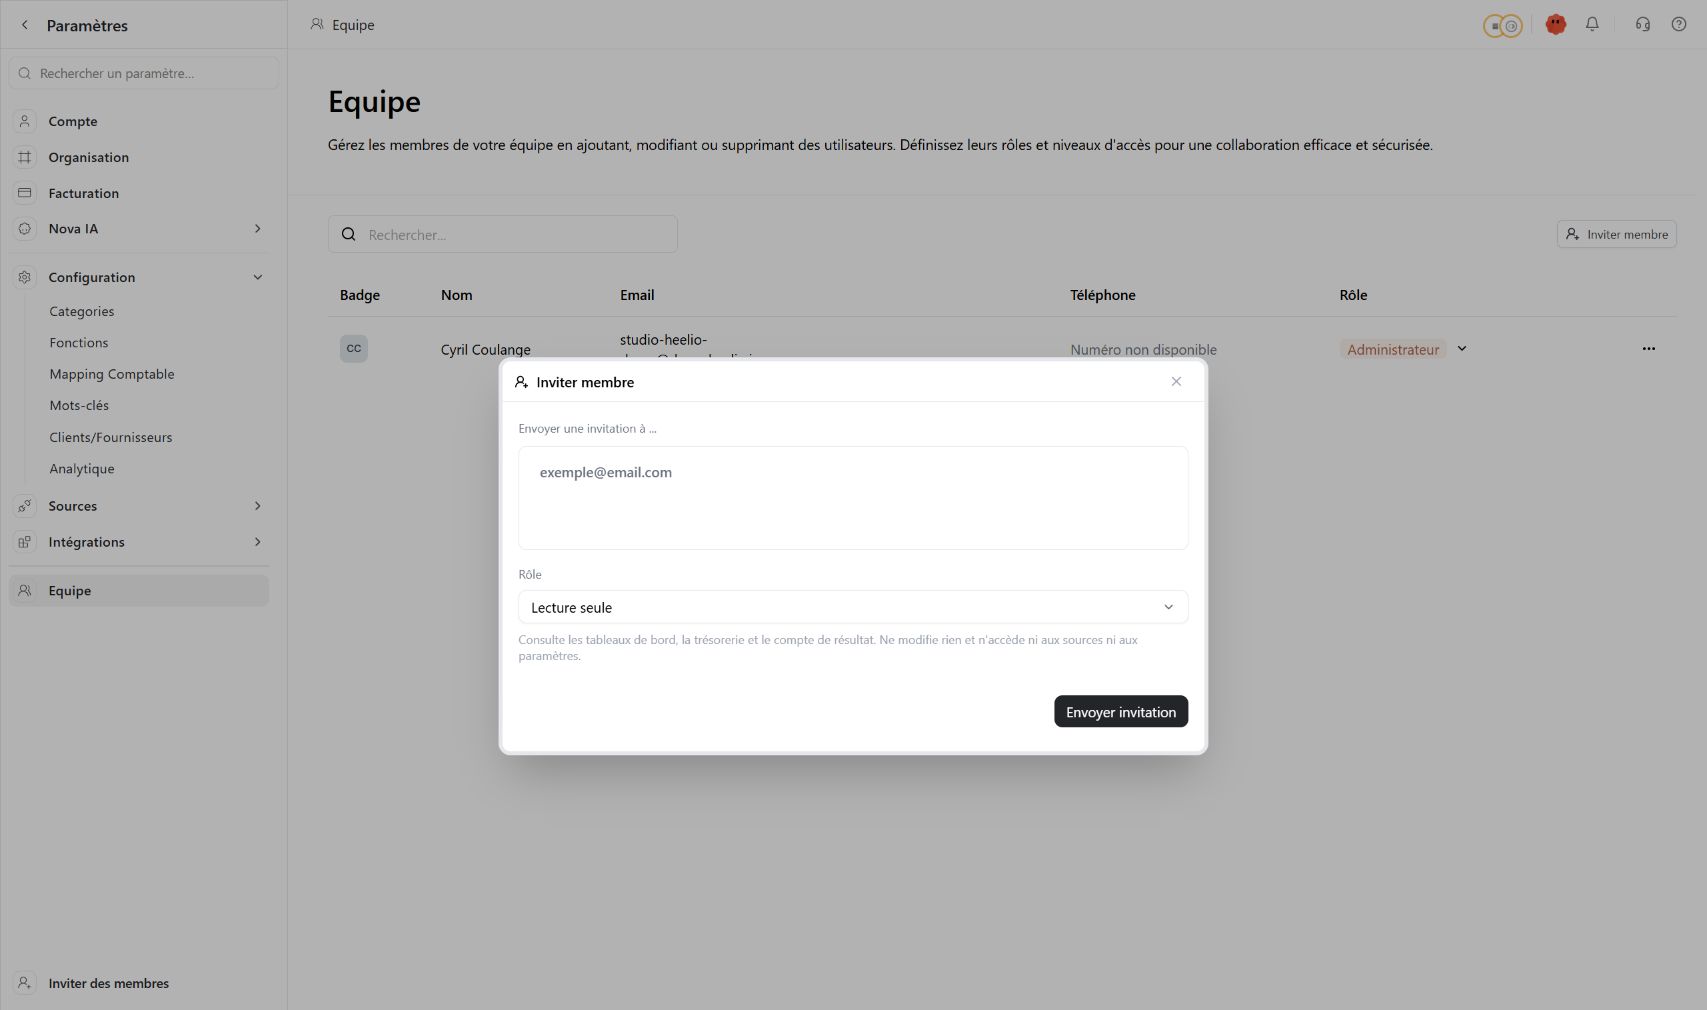
Task: Click the back arrow next to Paramètres
Action: (25, 25)
